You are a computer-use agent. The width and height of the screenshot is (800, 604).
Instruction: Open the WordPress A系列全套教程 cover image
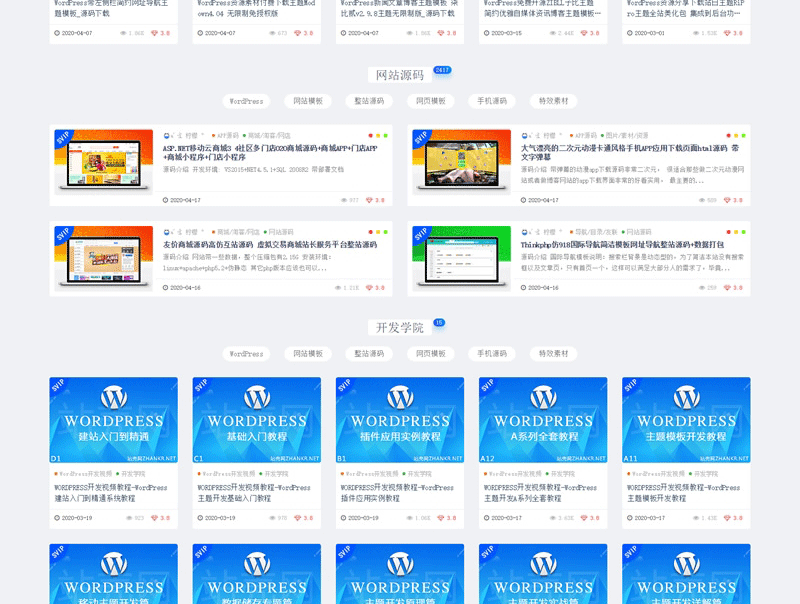(x=543, y=420)
